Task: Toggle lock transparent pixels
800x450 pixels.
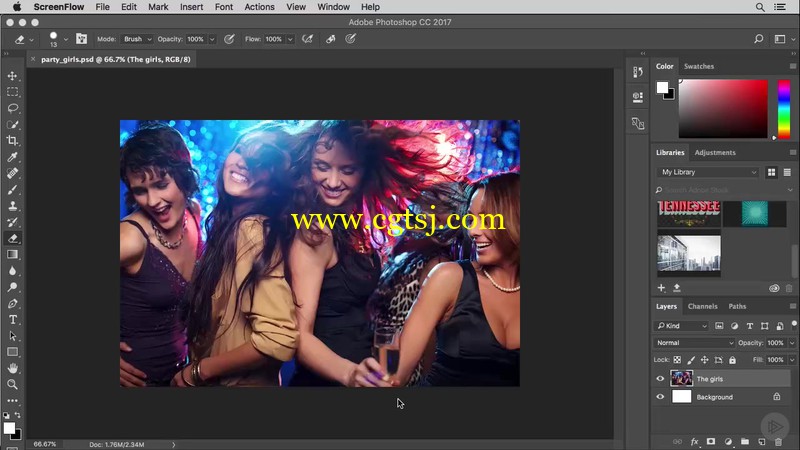Action: 677,360
